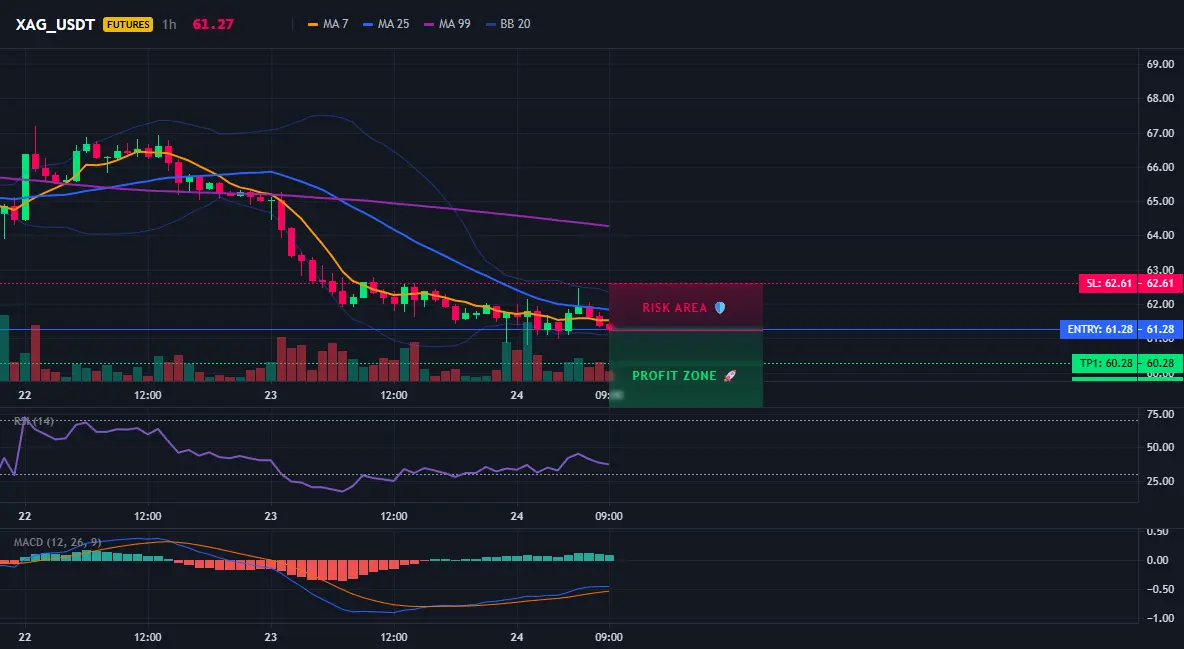Toggle the MA 99 legend item
The width and height of the screenshot is (1184, 649).
447,24
